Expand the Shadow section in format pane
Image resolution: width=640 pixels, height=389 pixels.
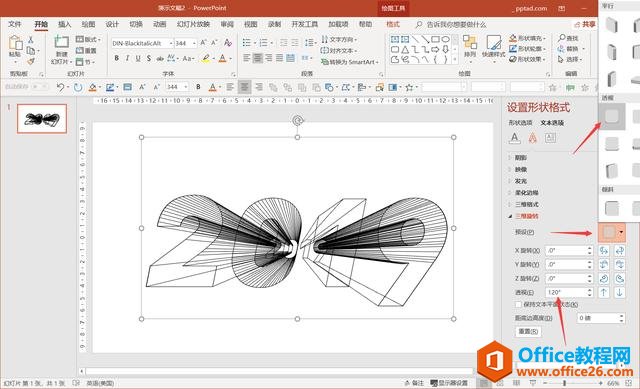click(x=520, y=158)
